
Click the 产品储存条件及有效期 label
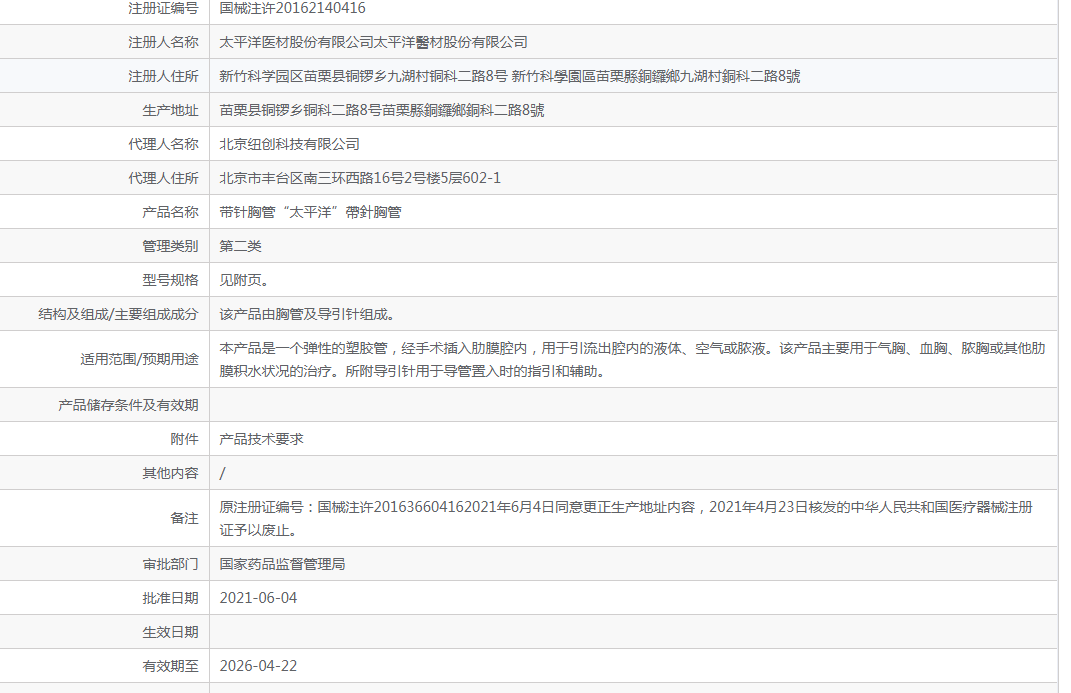(x=128, y=405)
